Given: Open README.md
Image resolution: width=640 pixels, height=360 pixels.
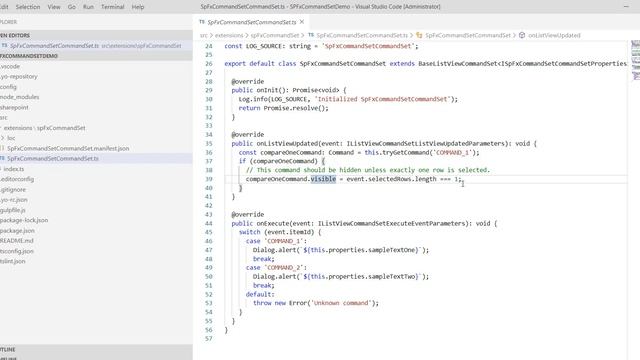Looking at the screenshot, I should (x=17, y=241).
